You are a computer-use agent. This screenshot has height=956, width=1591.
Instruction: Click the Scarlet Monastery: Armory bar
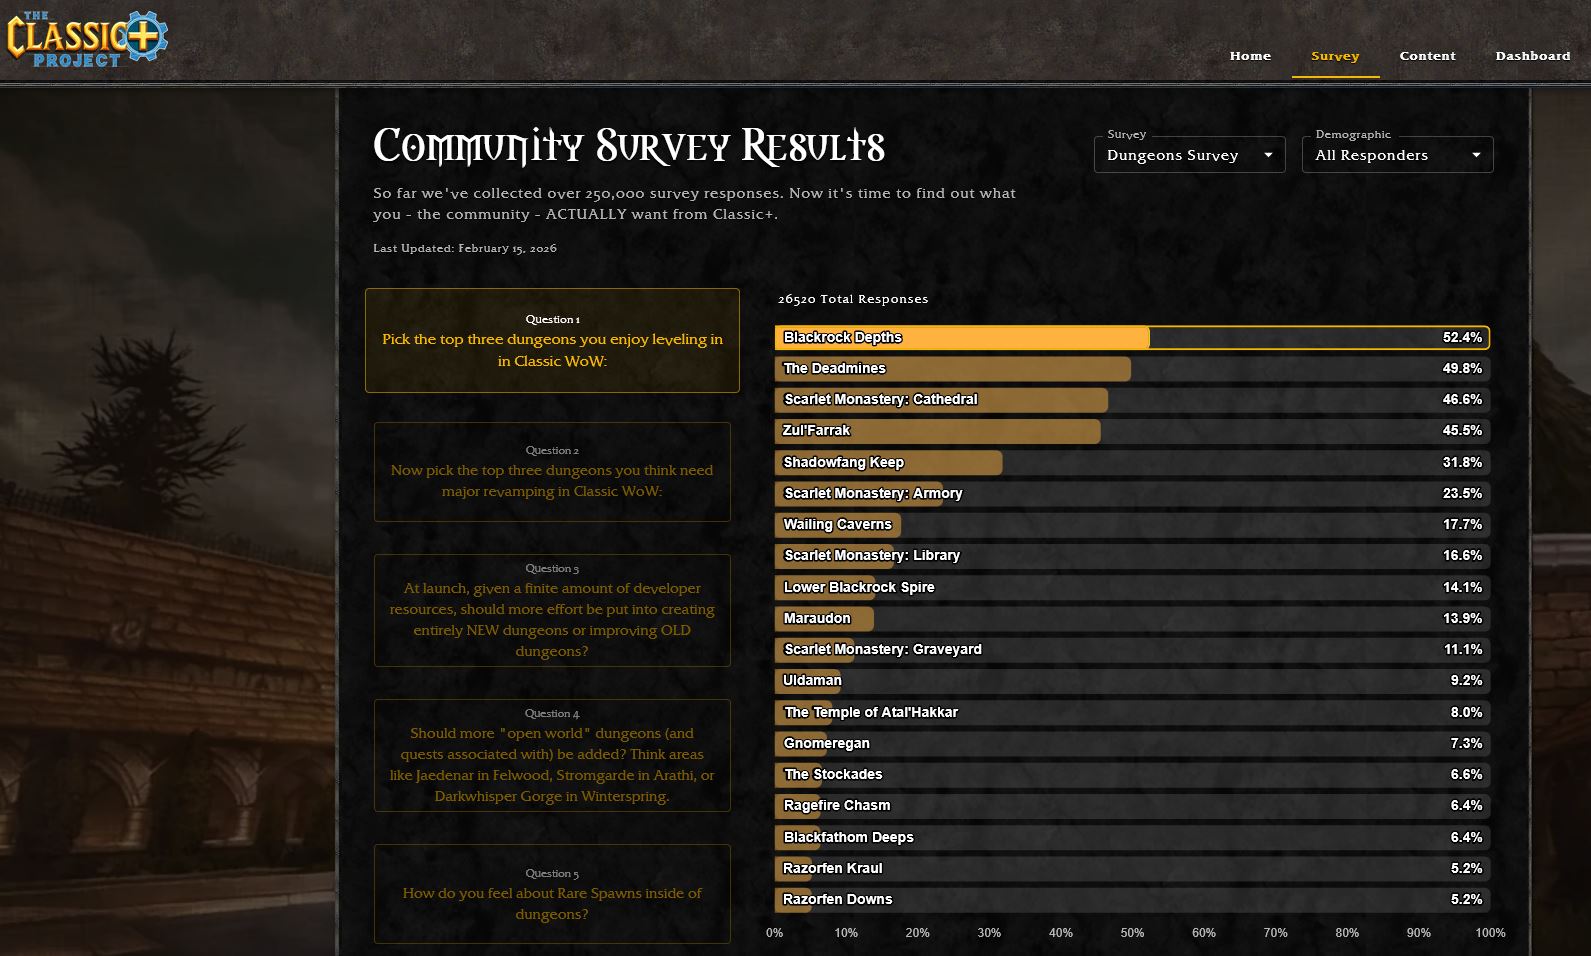pos(1132,494)
